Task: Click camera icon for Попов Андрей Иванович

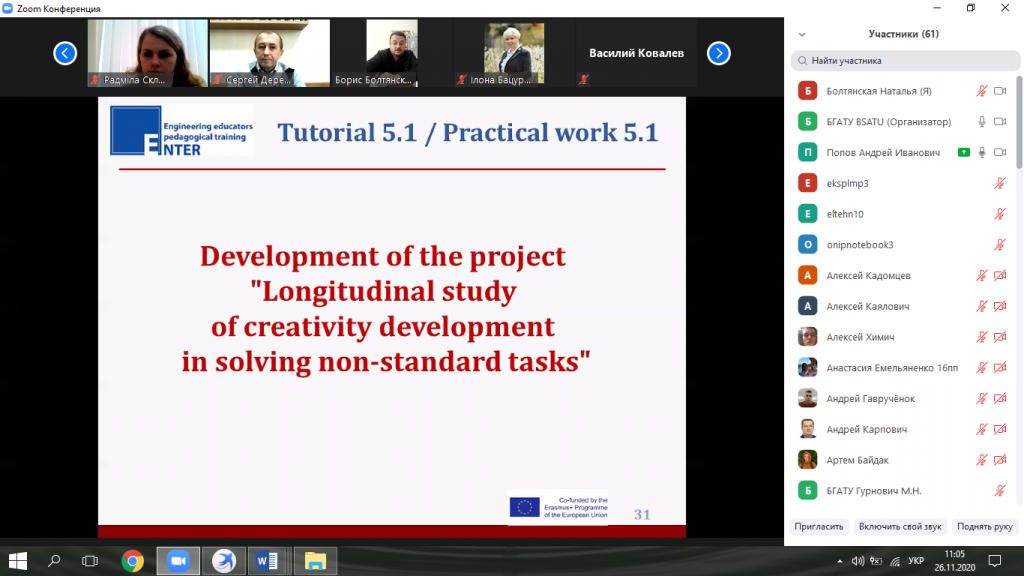Action: point(1000,152)
